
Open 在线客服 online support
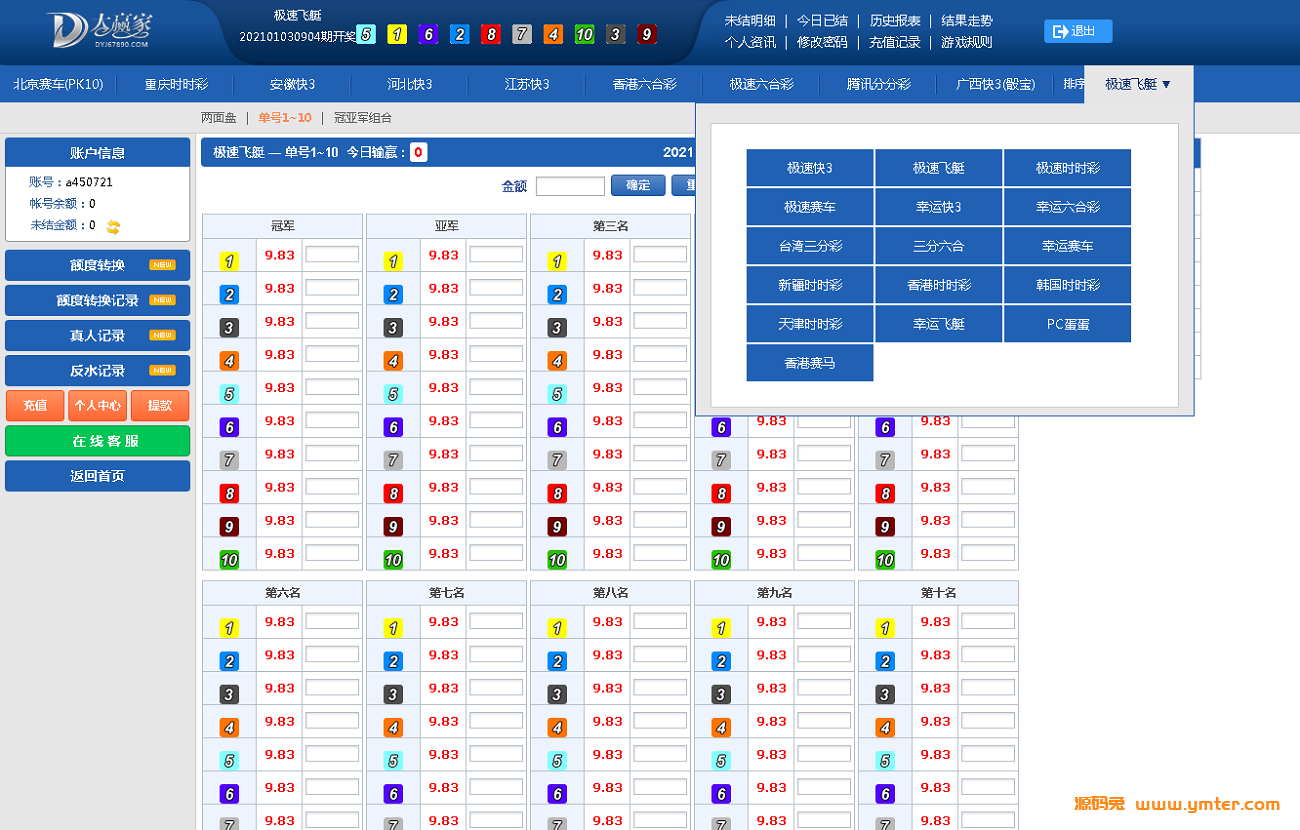click(x=97, y=441)
